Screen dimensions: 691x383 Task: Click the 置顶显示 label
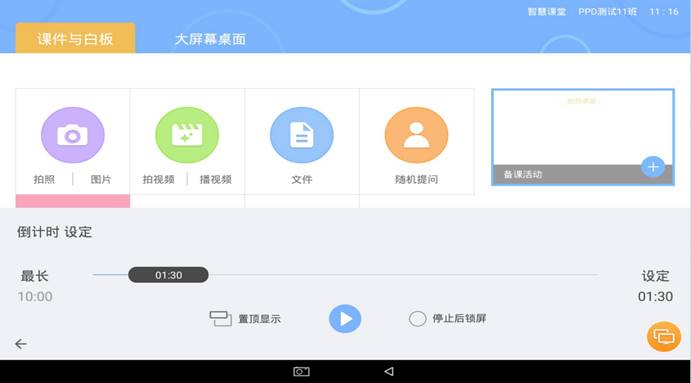tap(260, 319)
